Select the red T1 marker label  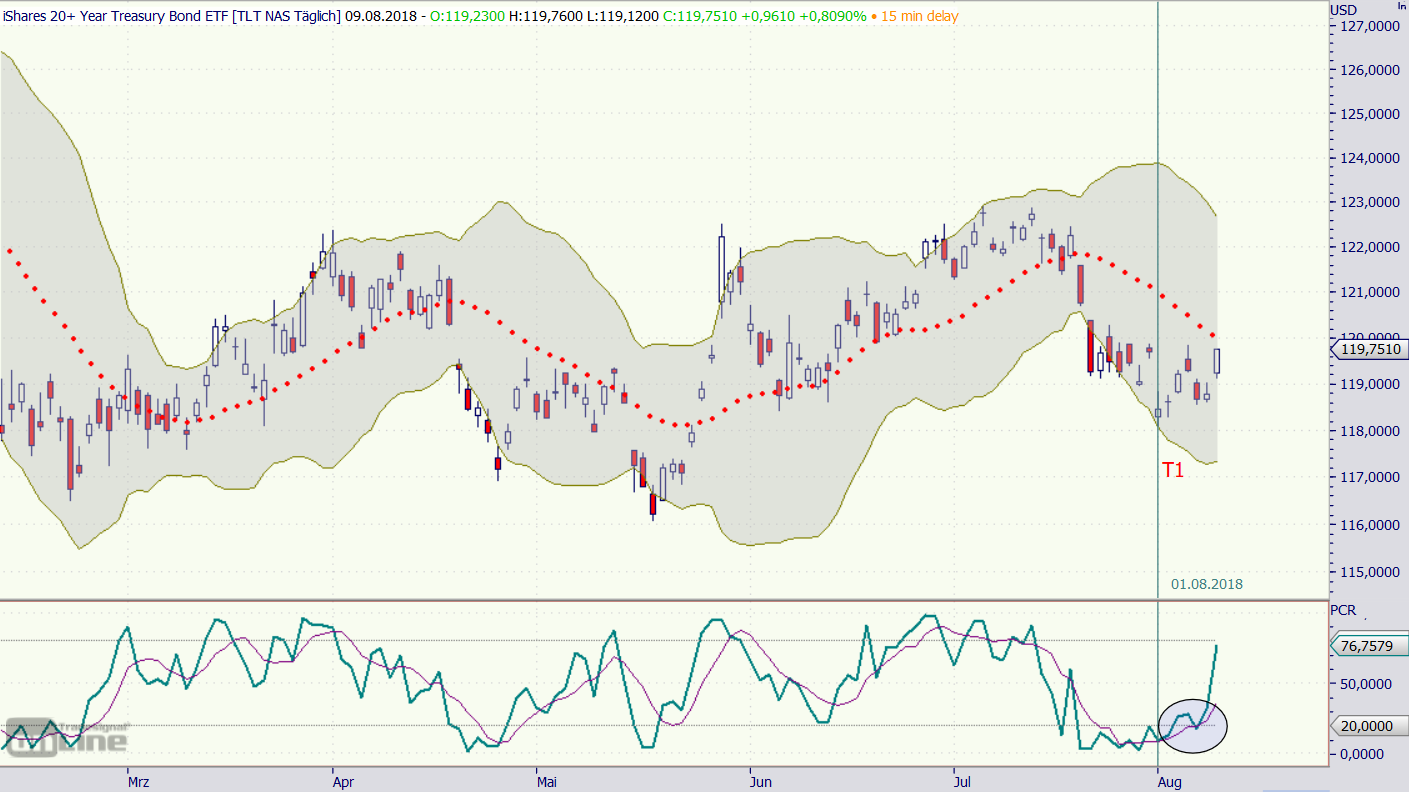coord(1173,470)
